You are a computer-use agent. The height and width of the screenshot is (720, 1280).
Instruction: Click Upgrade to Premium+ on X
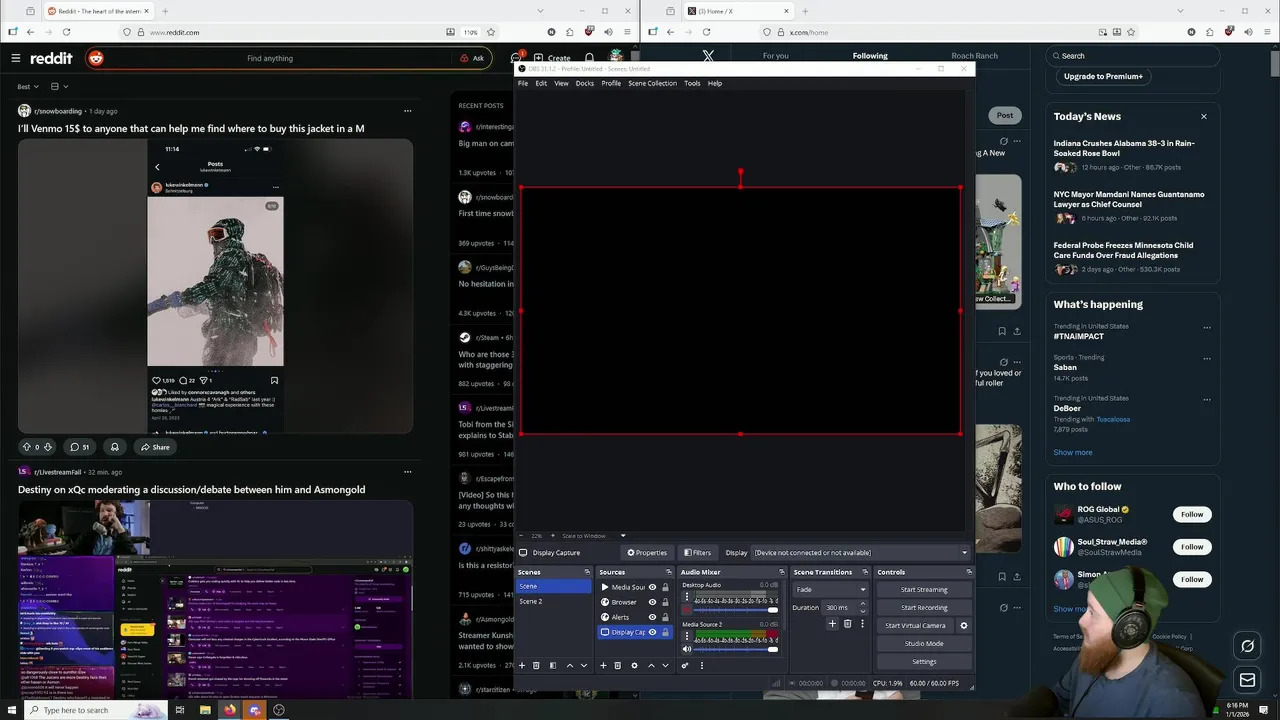pos(1103,76)
